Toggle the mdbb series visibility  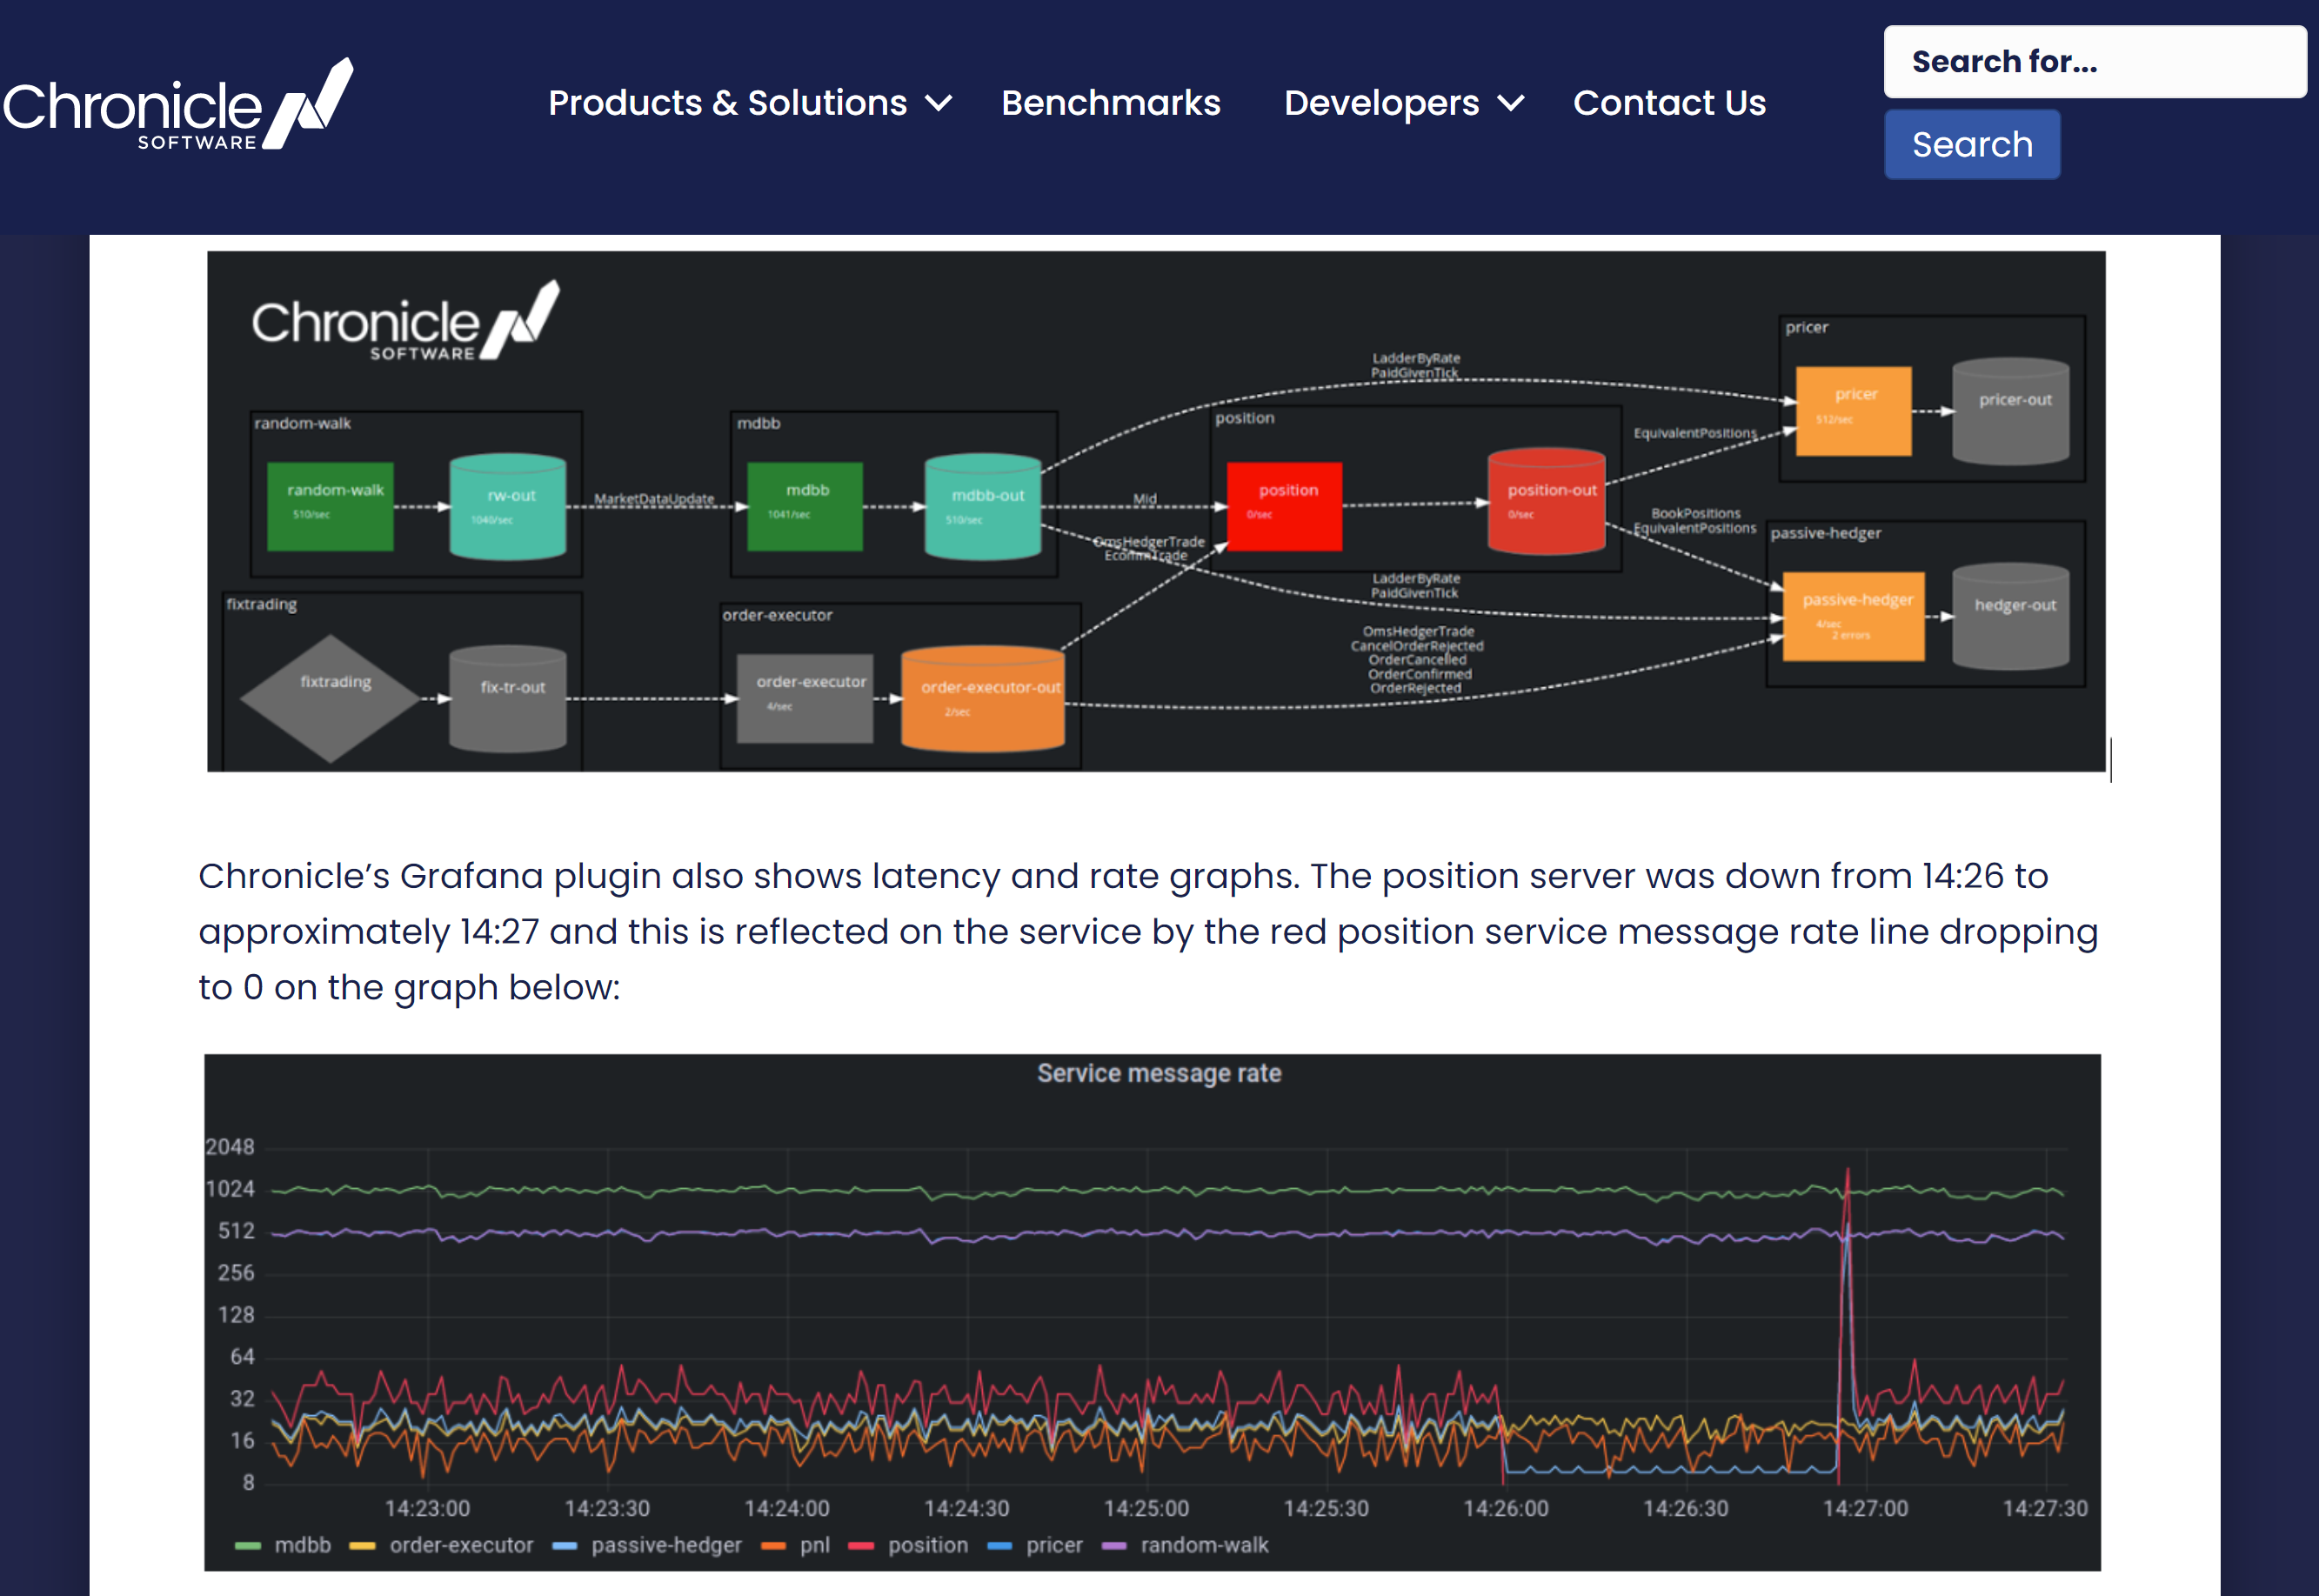pyautogui.click(x=304, y=1545)
